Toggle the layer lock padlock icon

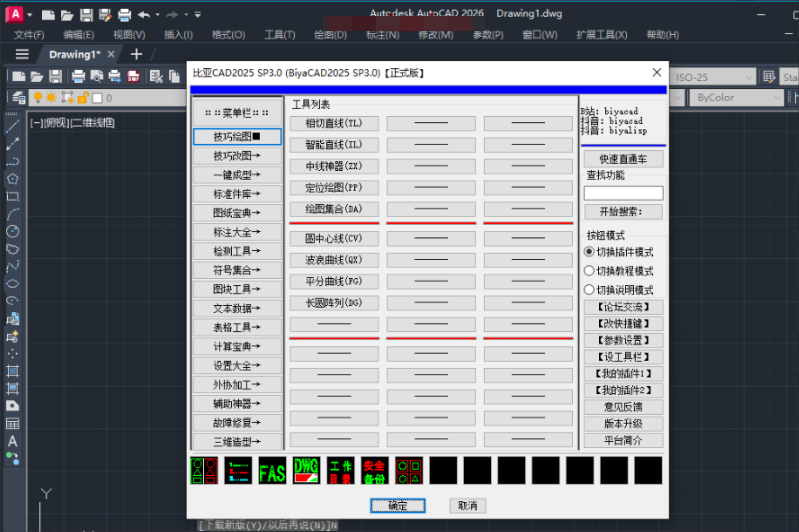pyautogui.click(x=83, y=97)
